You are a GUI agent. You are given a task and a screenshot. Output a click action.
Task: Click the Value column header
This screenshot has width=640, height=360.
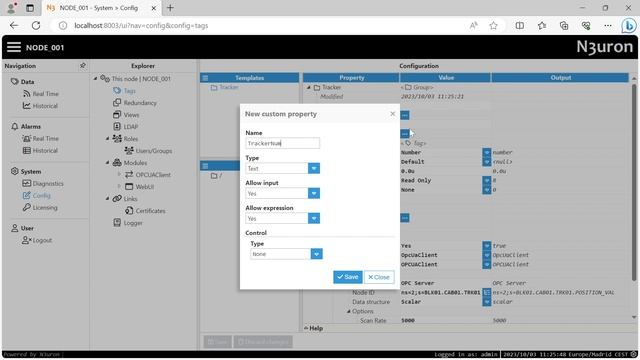point(445,78)
